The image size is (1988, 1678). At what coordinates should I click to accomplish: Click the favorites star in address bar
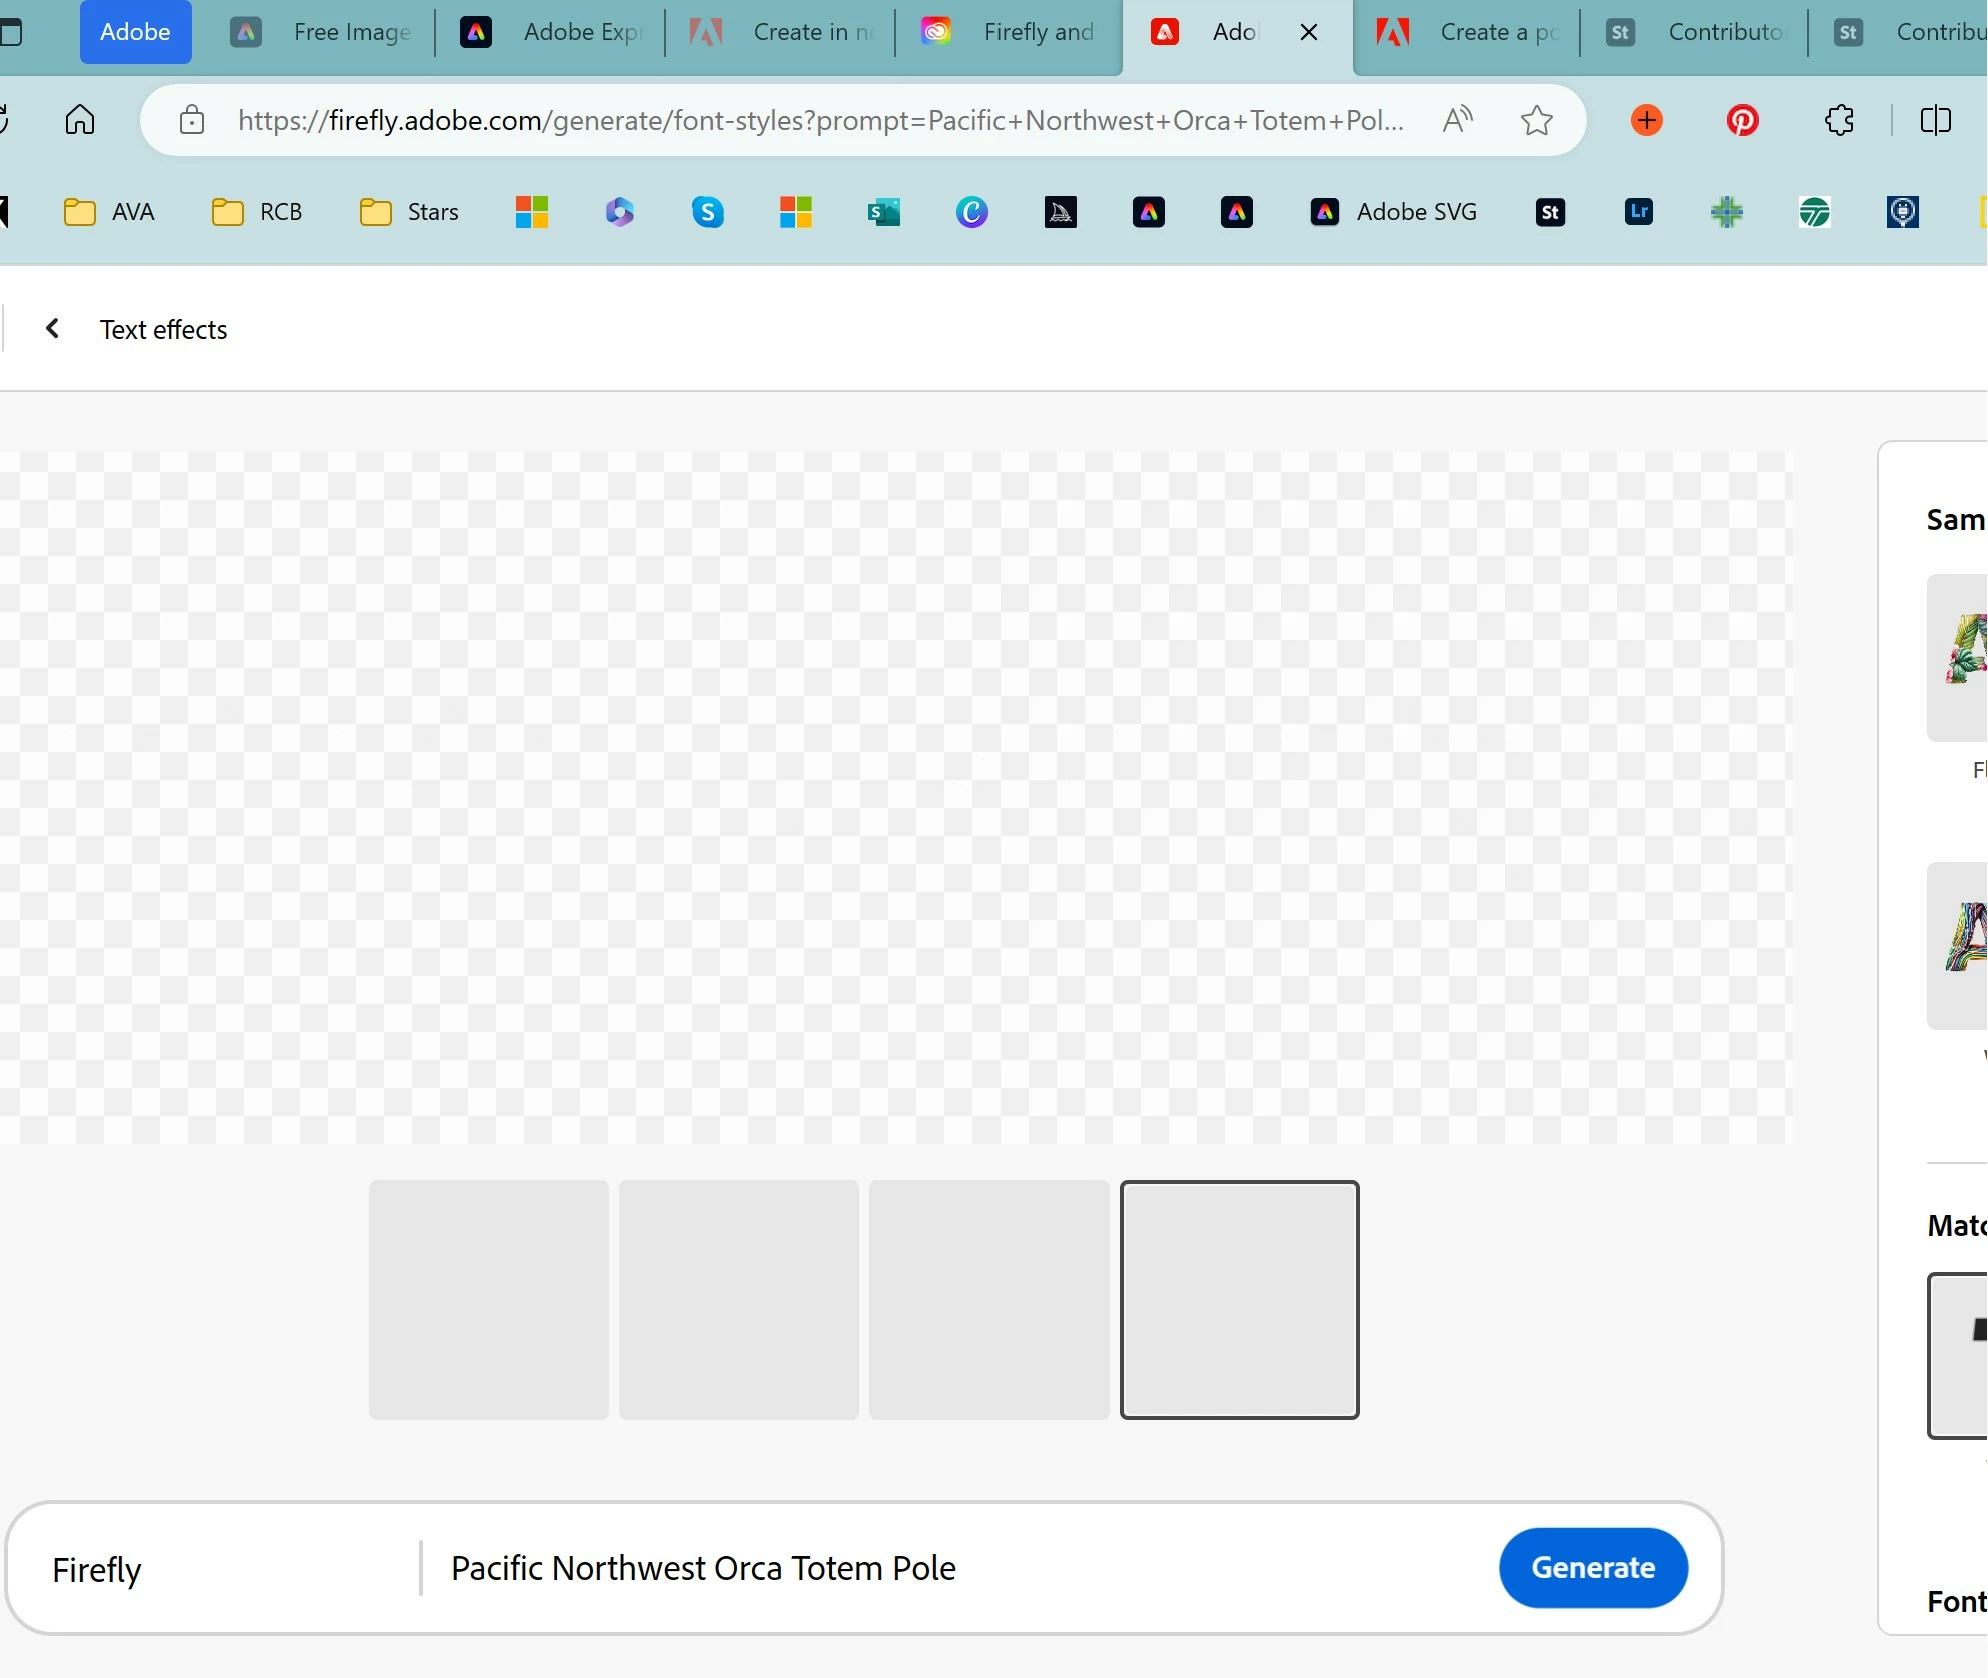click(x=1536, y=120)
